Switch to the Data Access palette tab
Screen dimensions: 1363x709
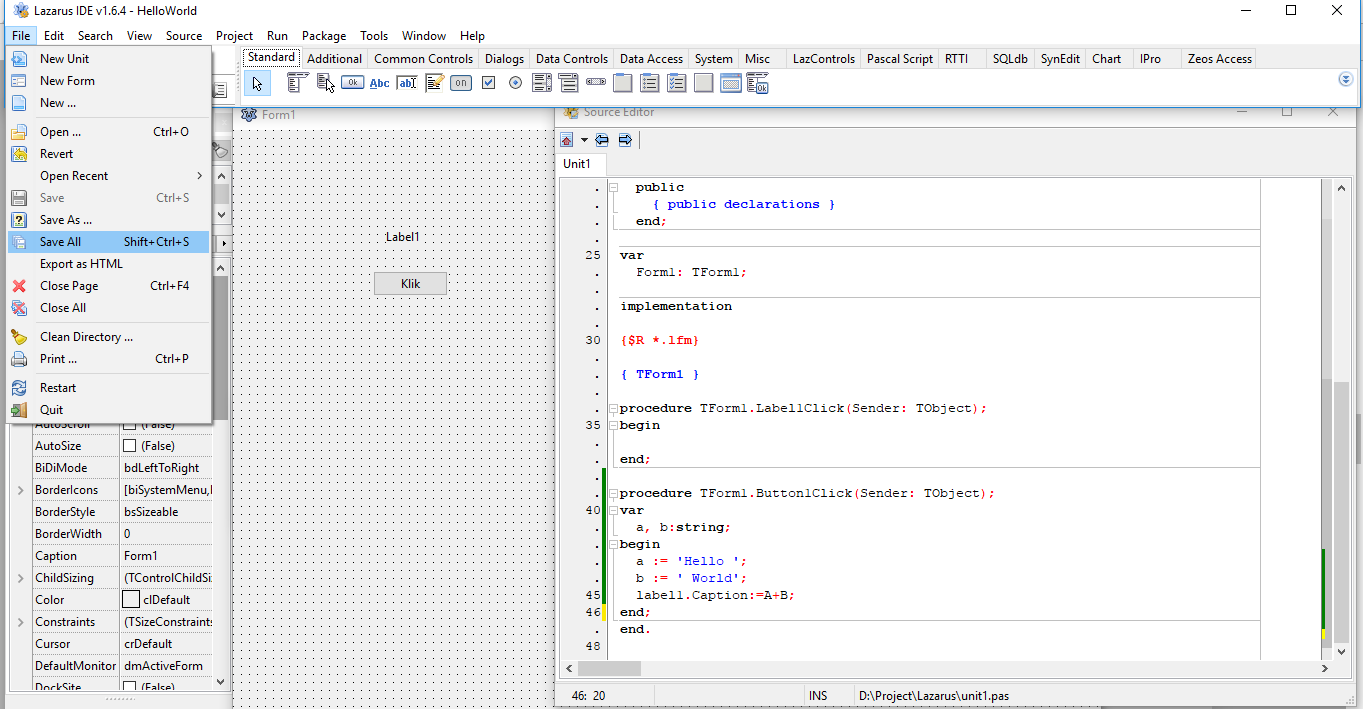(x=651, y=59)
